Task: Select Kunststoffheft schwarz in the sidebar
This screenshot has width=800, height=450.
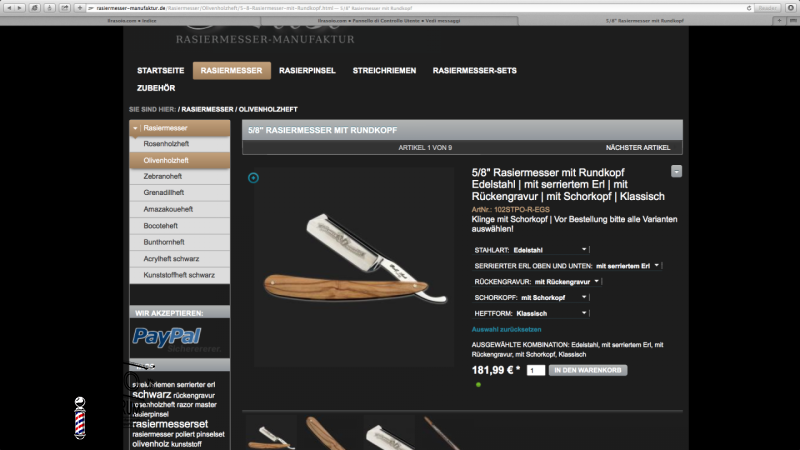Action: (x=180, y=275)
